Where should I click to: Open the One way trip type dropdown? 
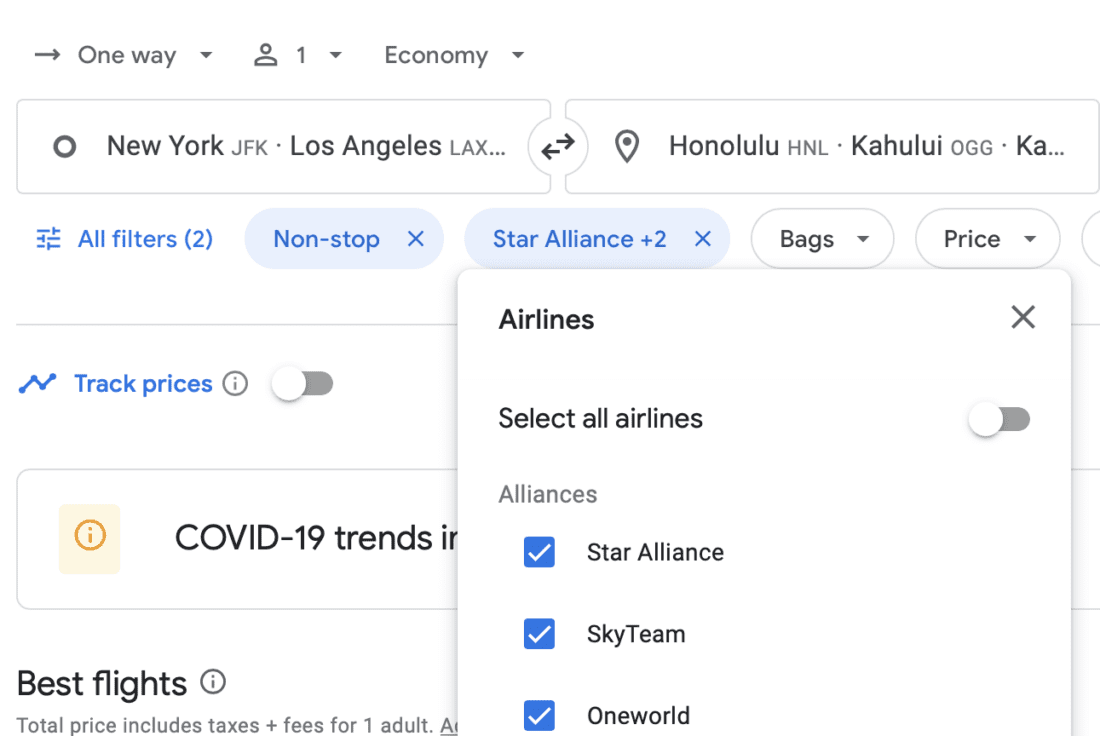click(x=124, y=55)
